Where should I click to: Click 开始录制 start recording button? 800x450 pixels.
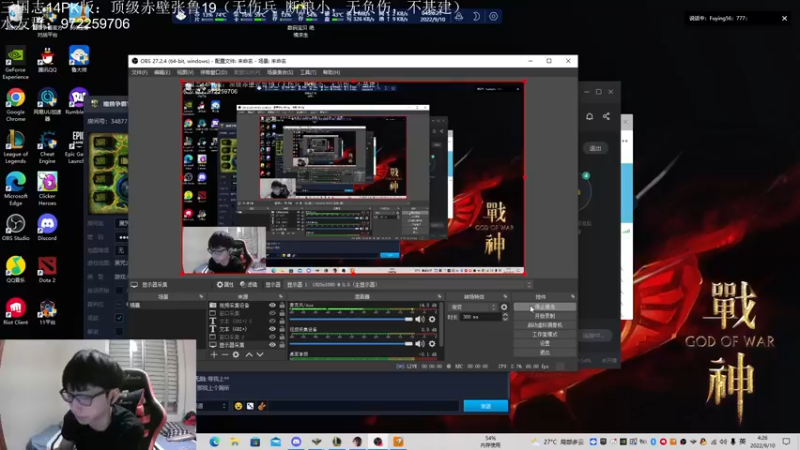(x=545, y=316)
